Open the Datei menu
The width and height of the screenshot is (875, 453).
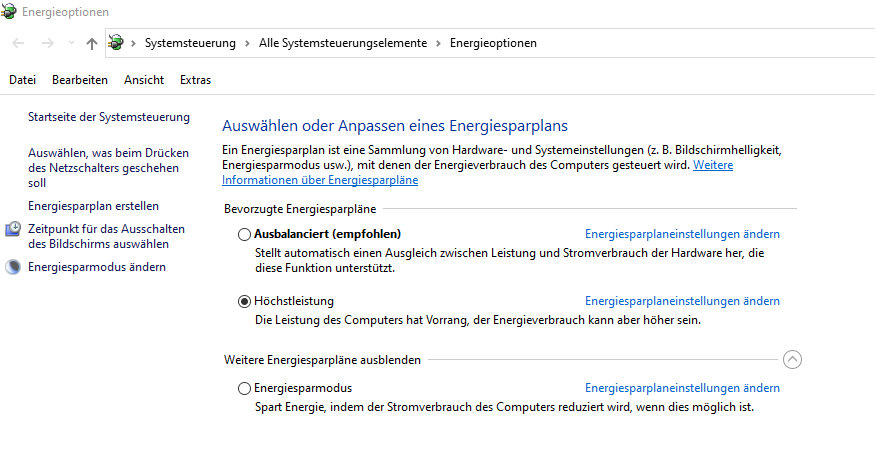click(x=22, y=80)
